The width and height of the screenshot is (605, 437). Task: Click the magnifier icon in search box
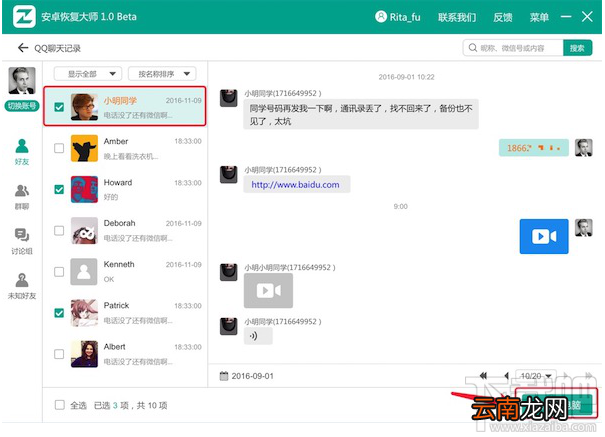[x=473, y=48]
